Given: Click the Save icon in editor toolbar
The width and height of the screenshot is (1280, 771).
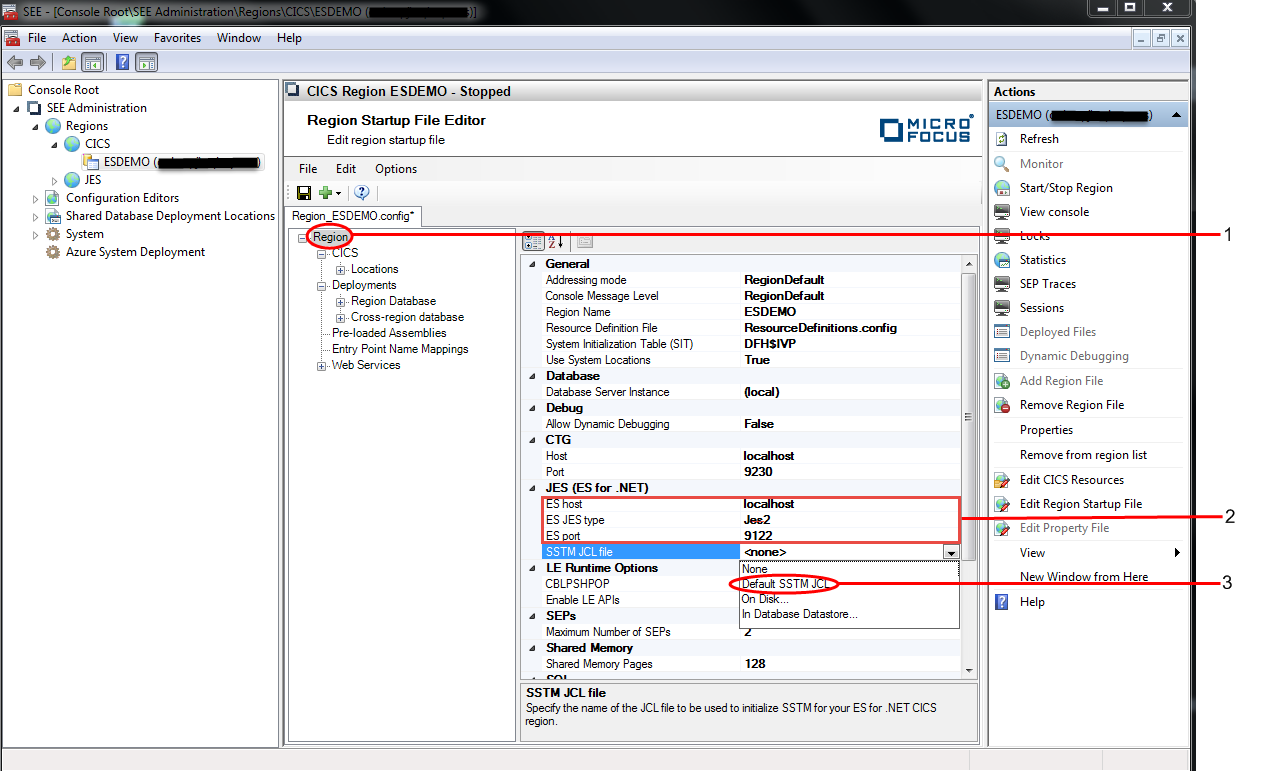Looking at the screenshot, I should [304, 193].
